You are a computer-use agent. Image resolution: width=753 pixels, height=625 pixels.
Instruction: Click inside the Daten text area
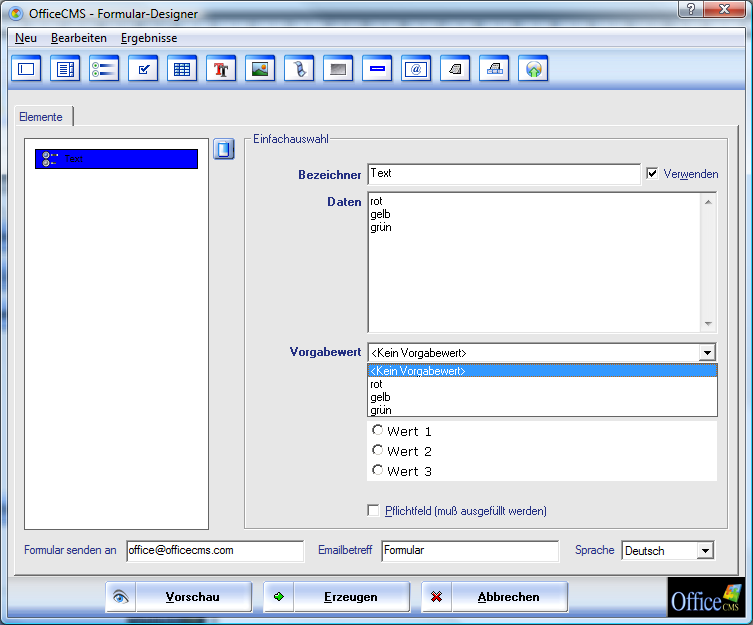tap(534, 262)
